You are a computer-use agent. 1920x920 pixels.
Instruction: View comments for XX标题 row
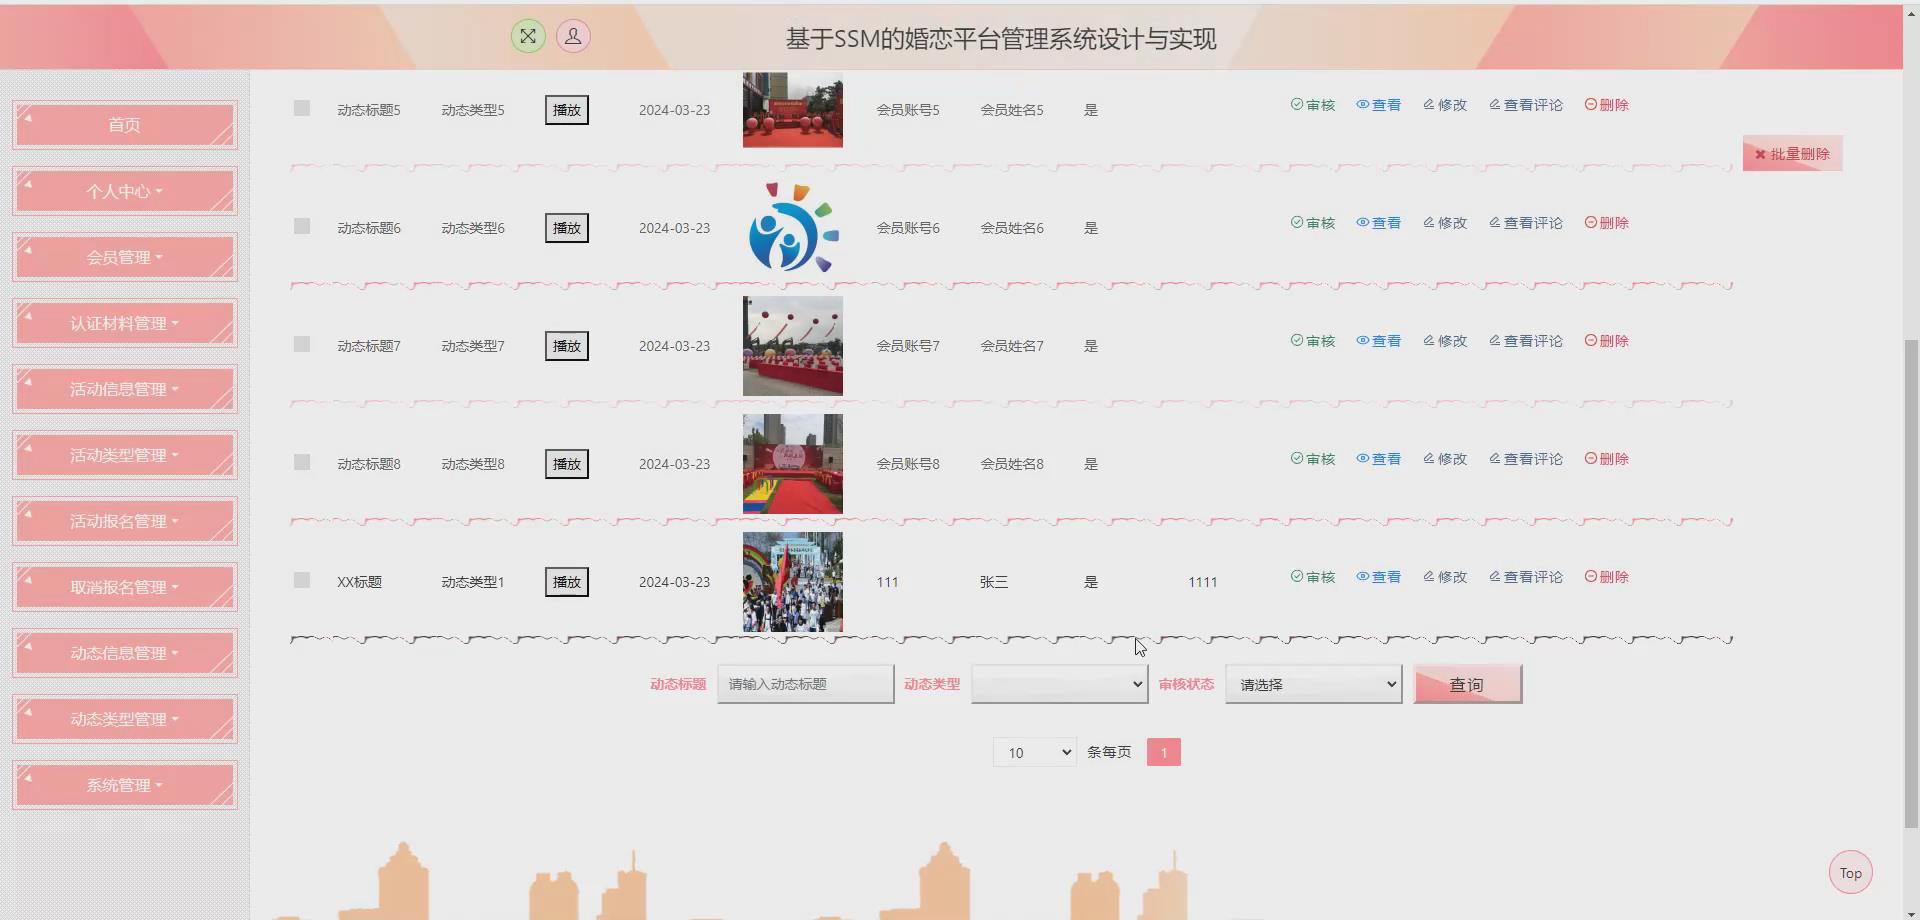(x=1526, y=577)
